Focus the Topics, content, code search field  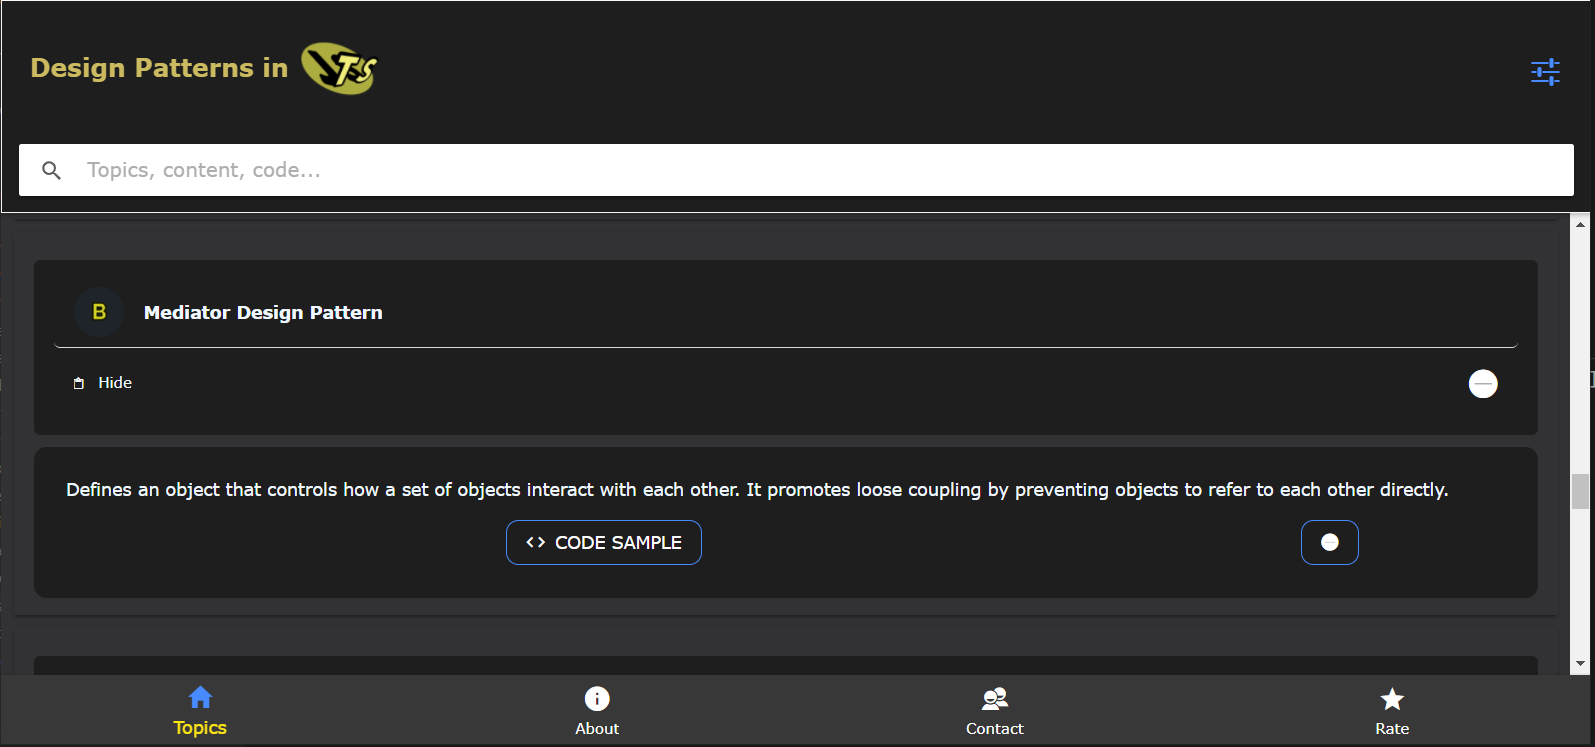(796, 170)
